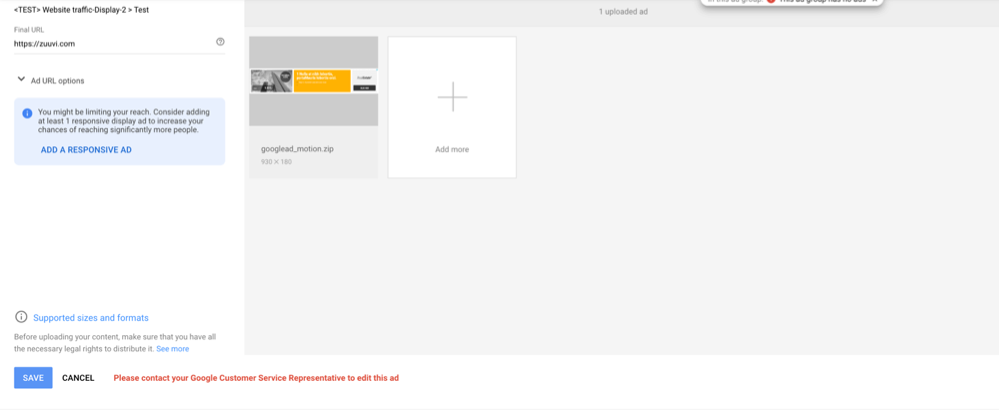This screenshot has height=410, width=999.
Task: Click the 1 uploaded ad text
Action: [x=623, y=12]
